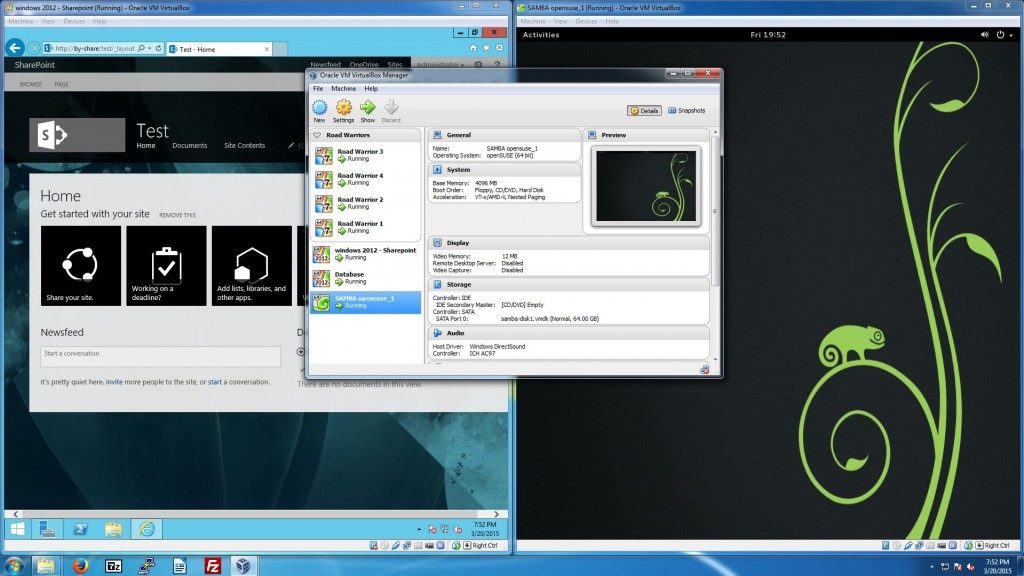1024x576 pixels.
Task: Select the Test - Home browser tab
Action: (x=219, y=49)
